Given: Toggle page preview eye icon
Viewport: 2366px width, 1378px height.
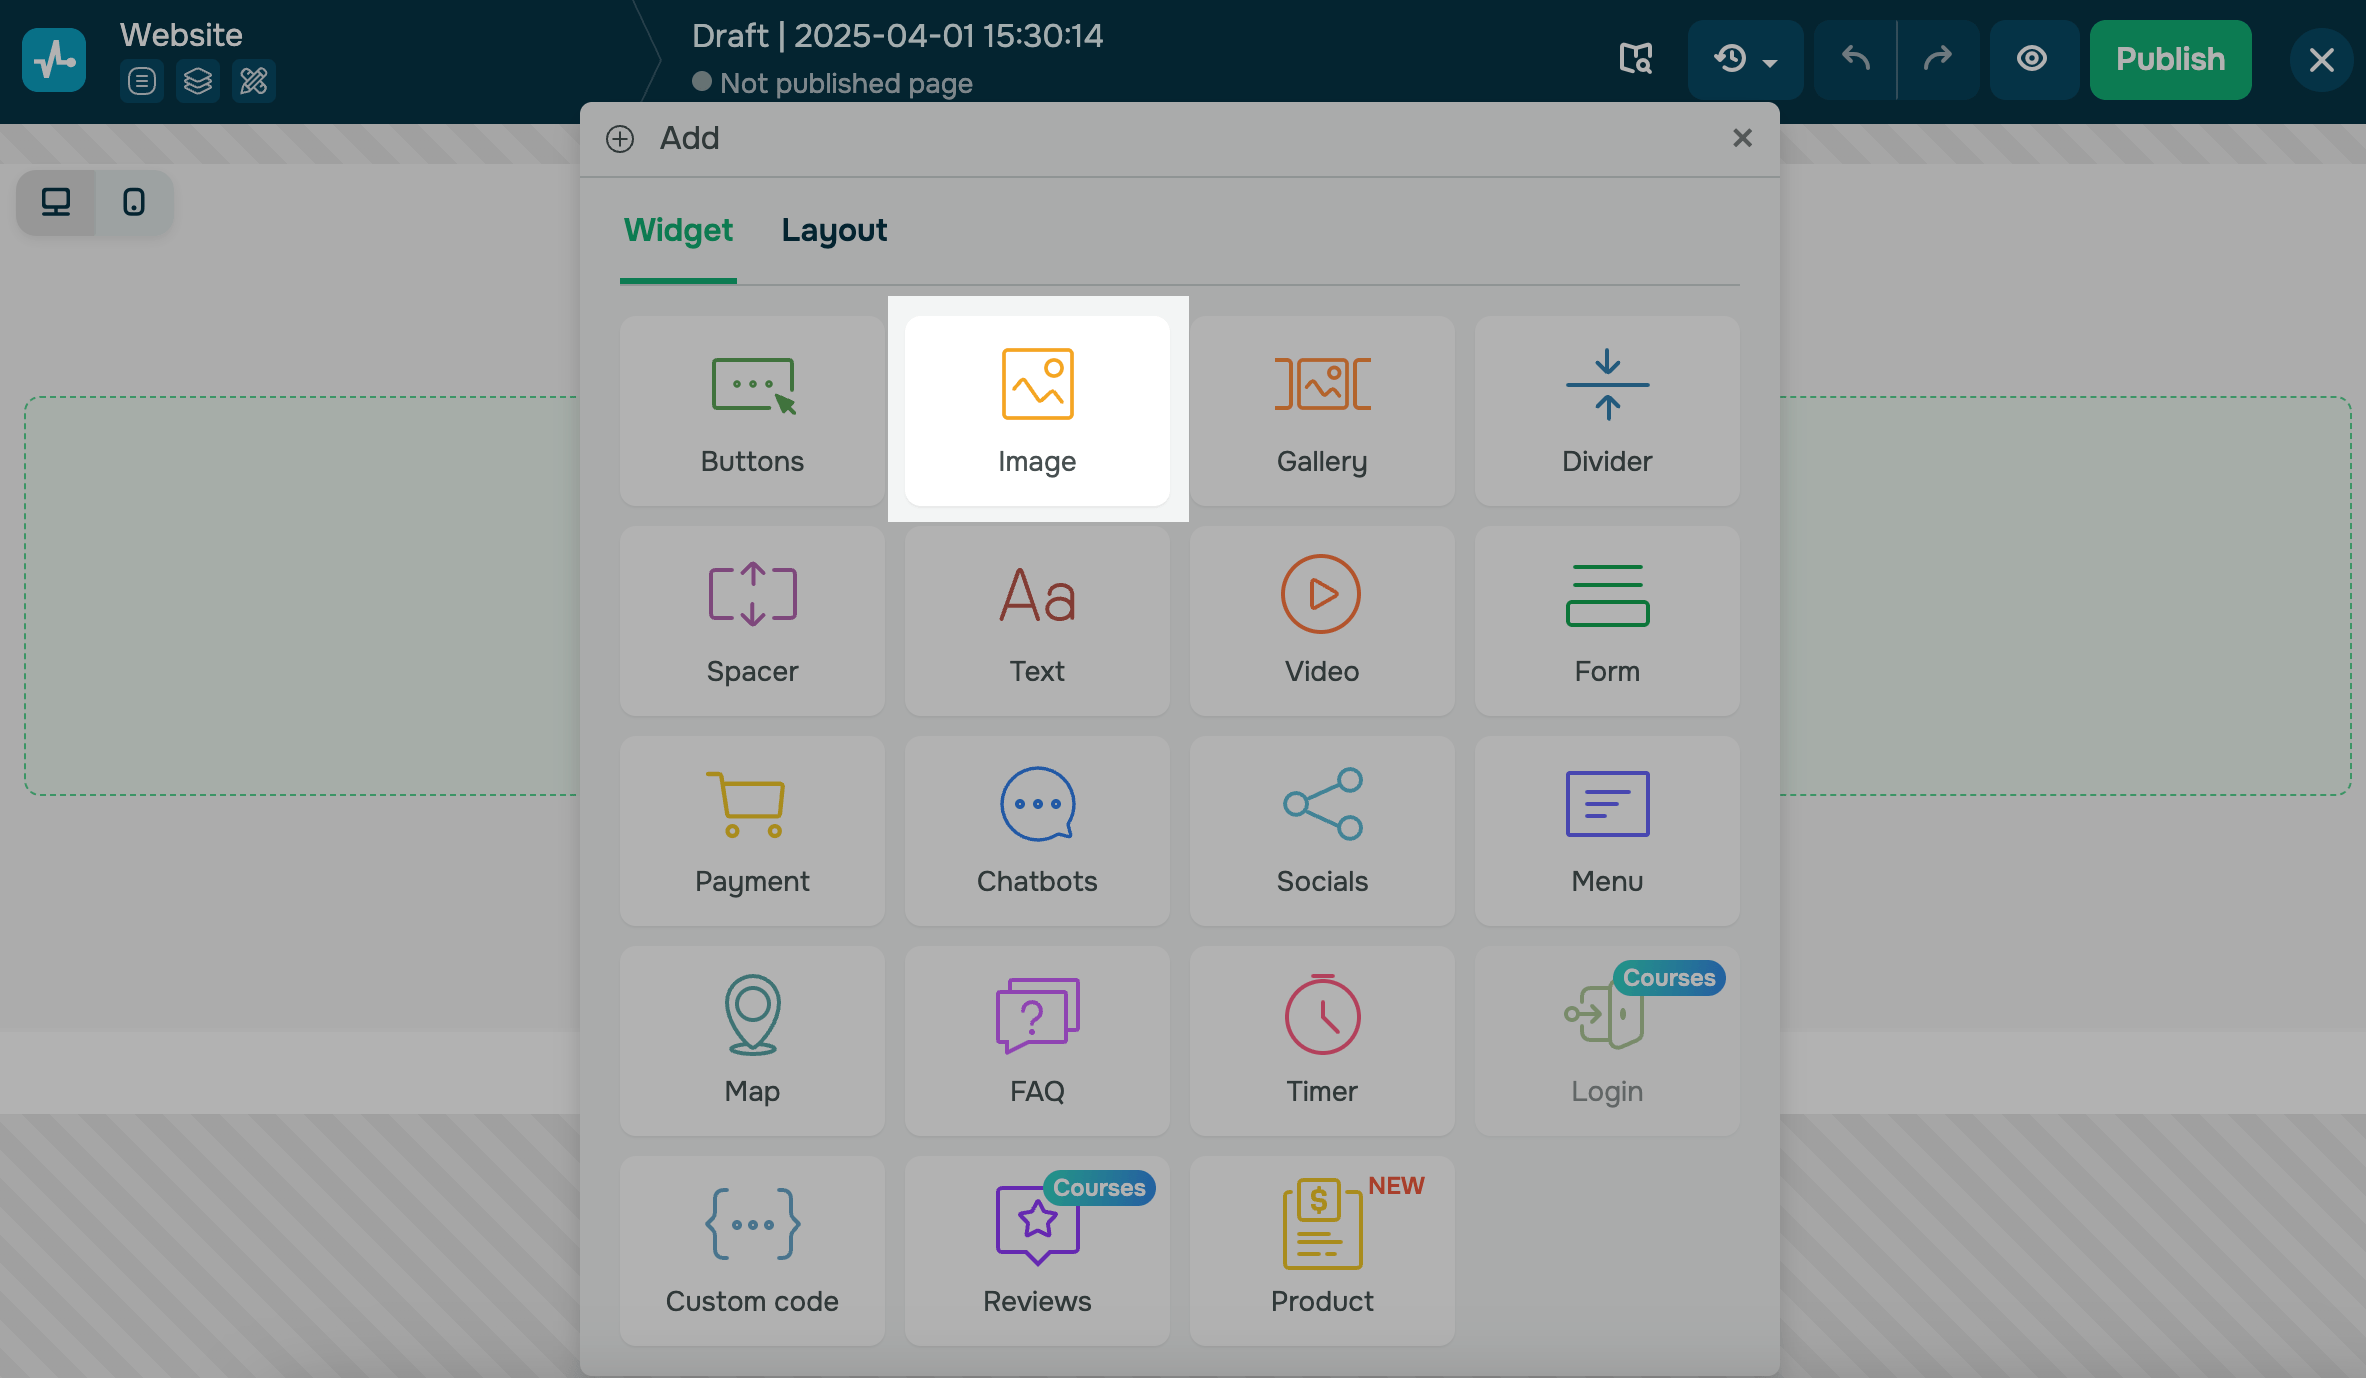Looking at the screenshot, I should pyautogui.click(x=2031, y=59).
